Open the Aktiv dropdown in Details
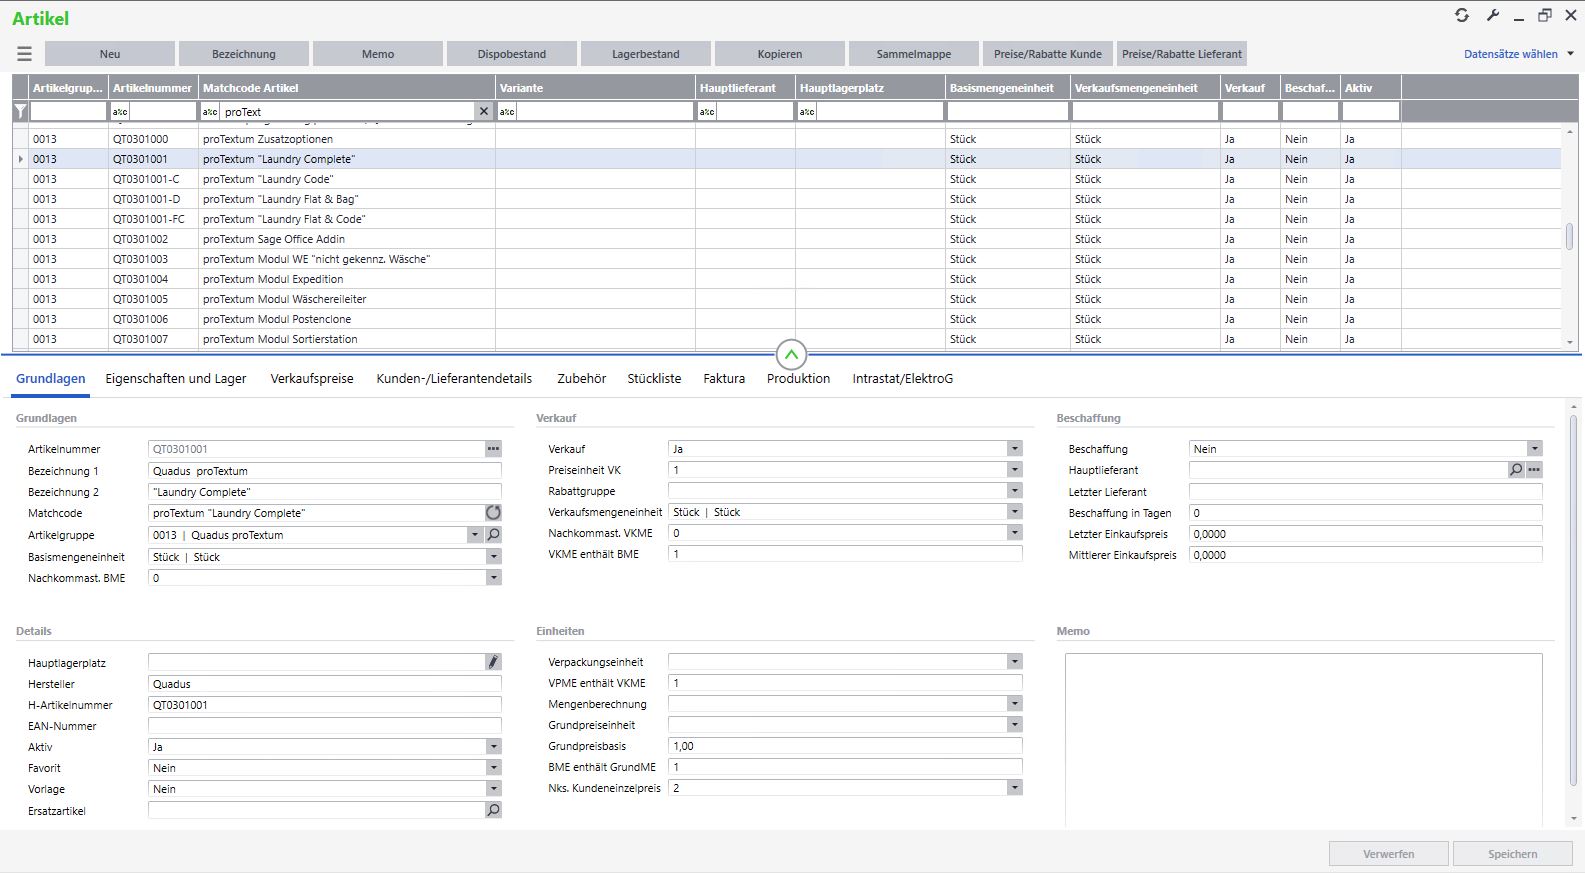This screenshot has height=874, width=1585. point(493,747)
